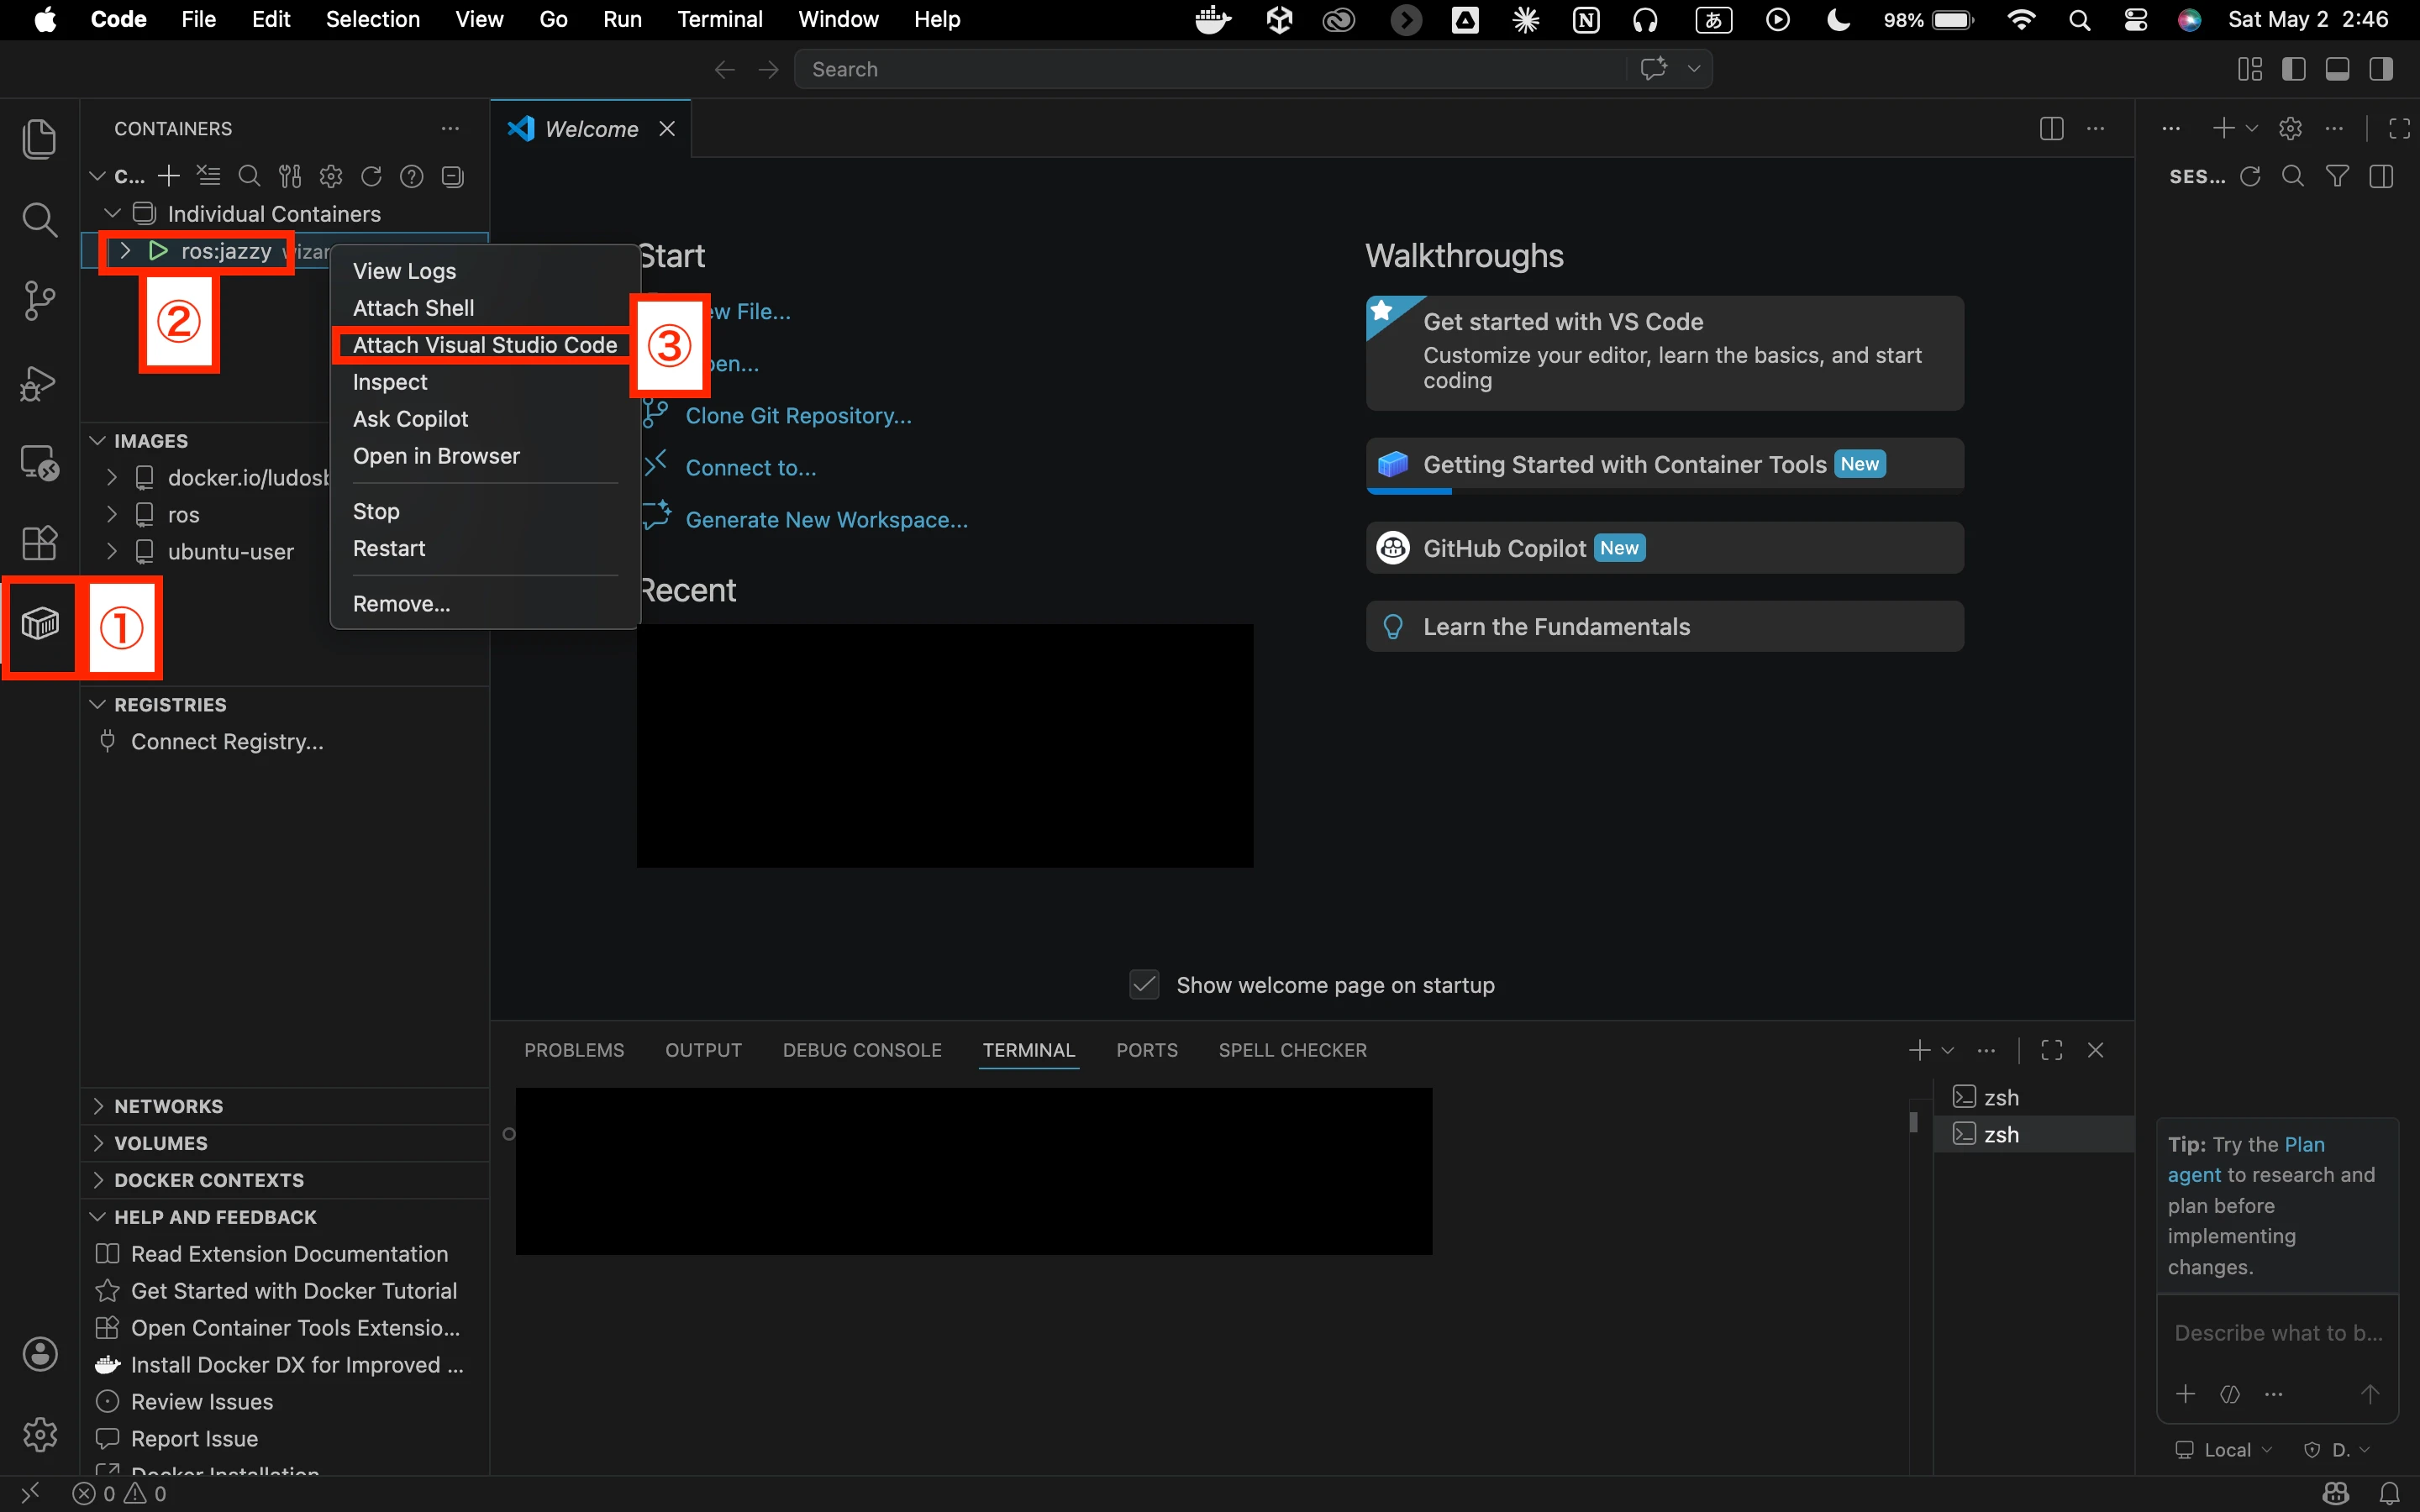2420x1512 pixels.
Task: Expand the NETWORKS section
Action: (x=98, y=1106)
